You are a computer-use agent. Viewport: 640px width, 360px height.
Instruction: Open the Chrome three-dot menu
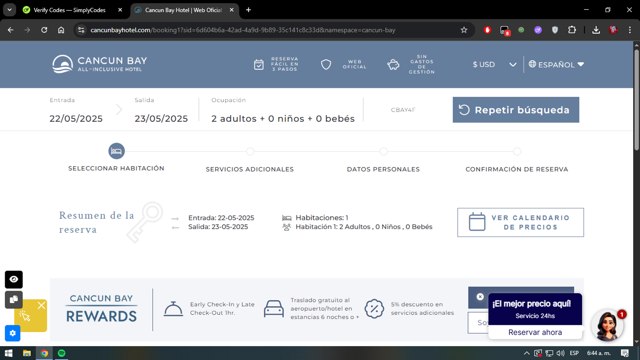(x=630, y=30)
